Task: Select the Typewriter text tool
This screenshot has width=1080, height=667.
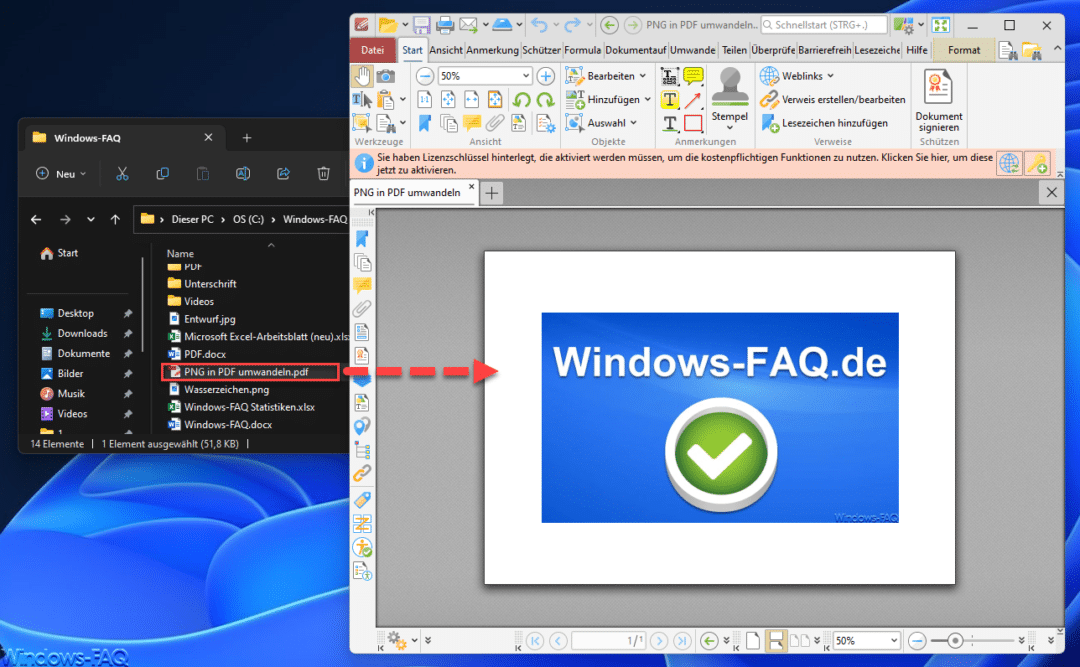Action: (x=669, y=76)
